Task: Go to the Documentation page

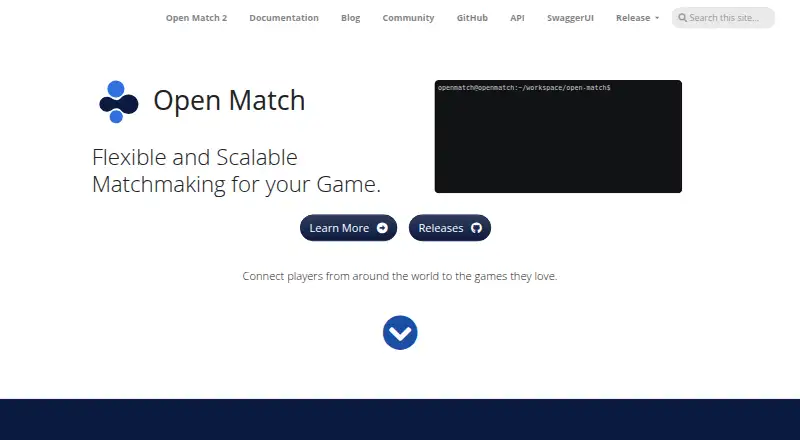Action: [284, 18]
